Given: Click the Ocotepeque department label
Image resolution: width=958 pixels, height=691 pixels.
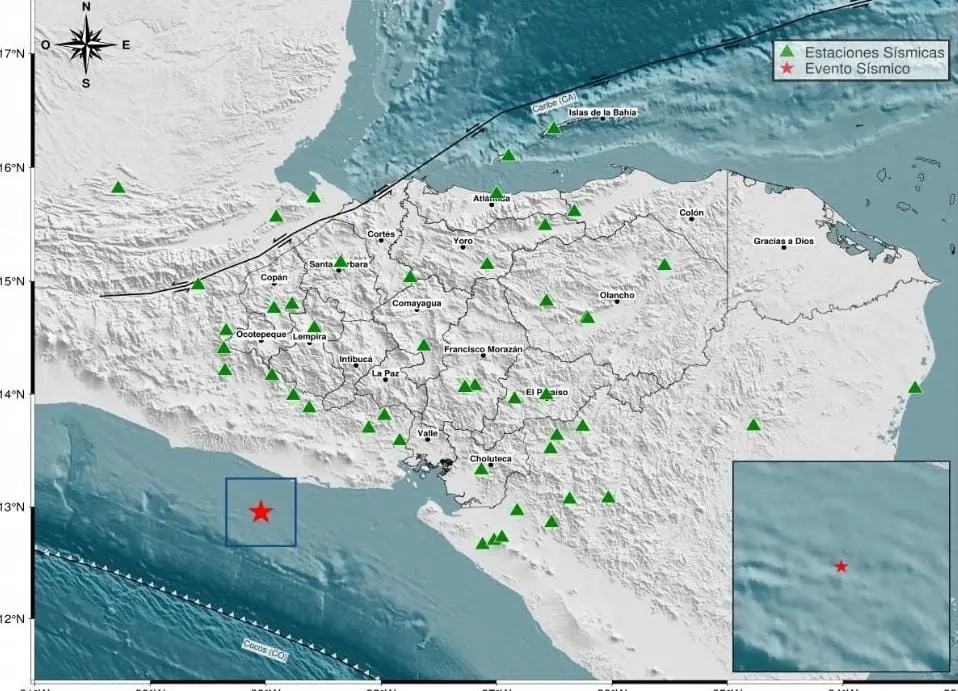Looking at the screenshot, I should 261,334.
